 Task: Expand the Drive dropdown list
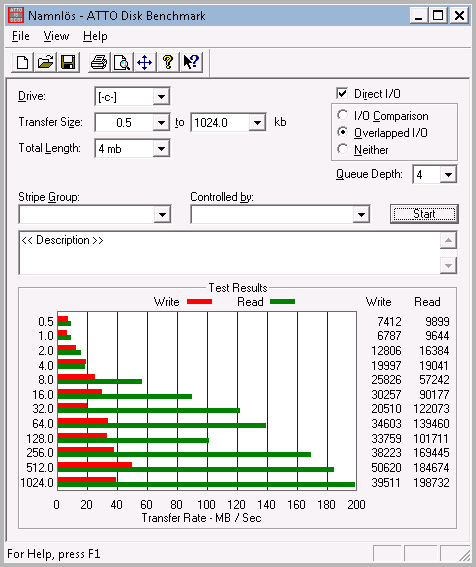point(161,97)
